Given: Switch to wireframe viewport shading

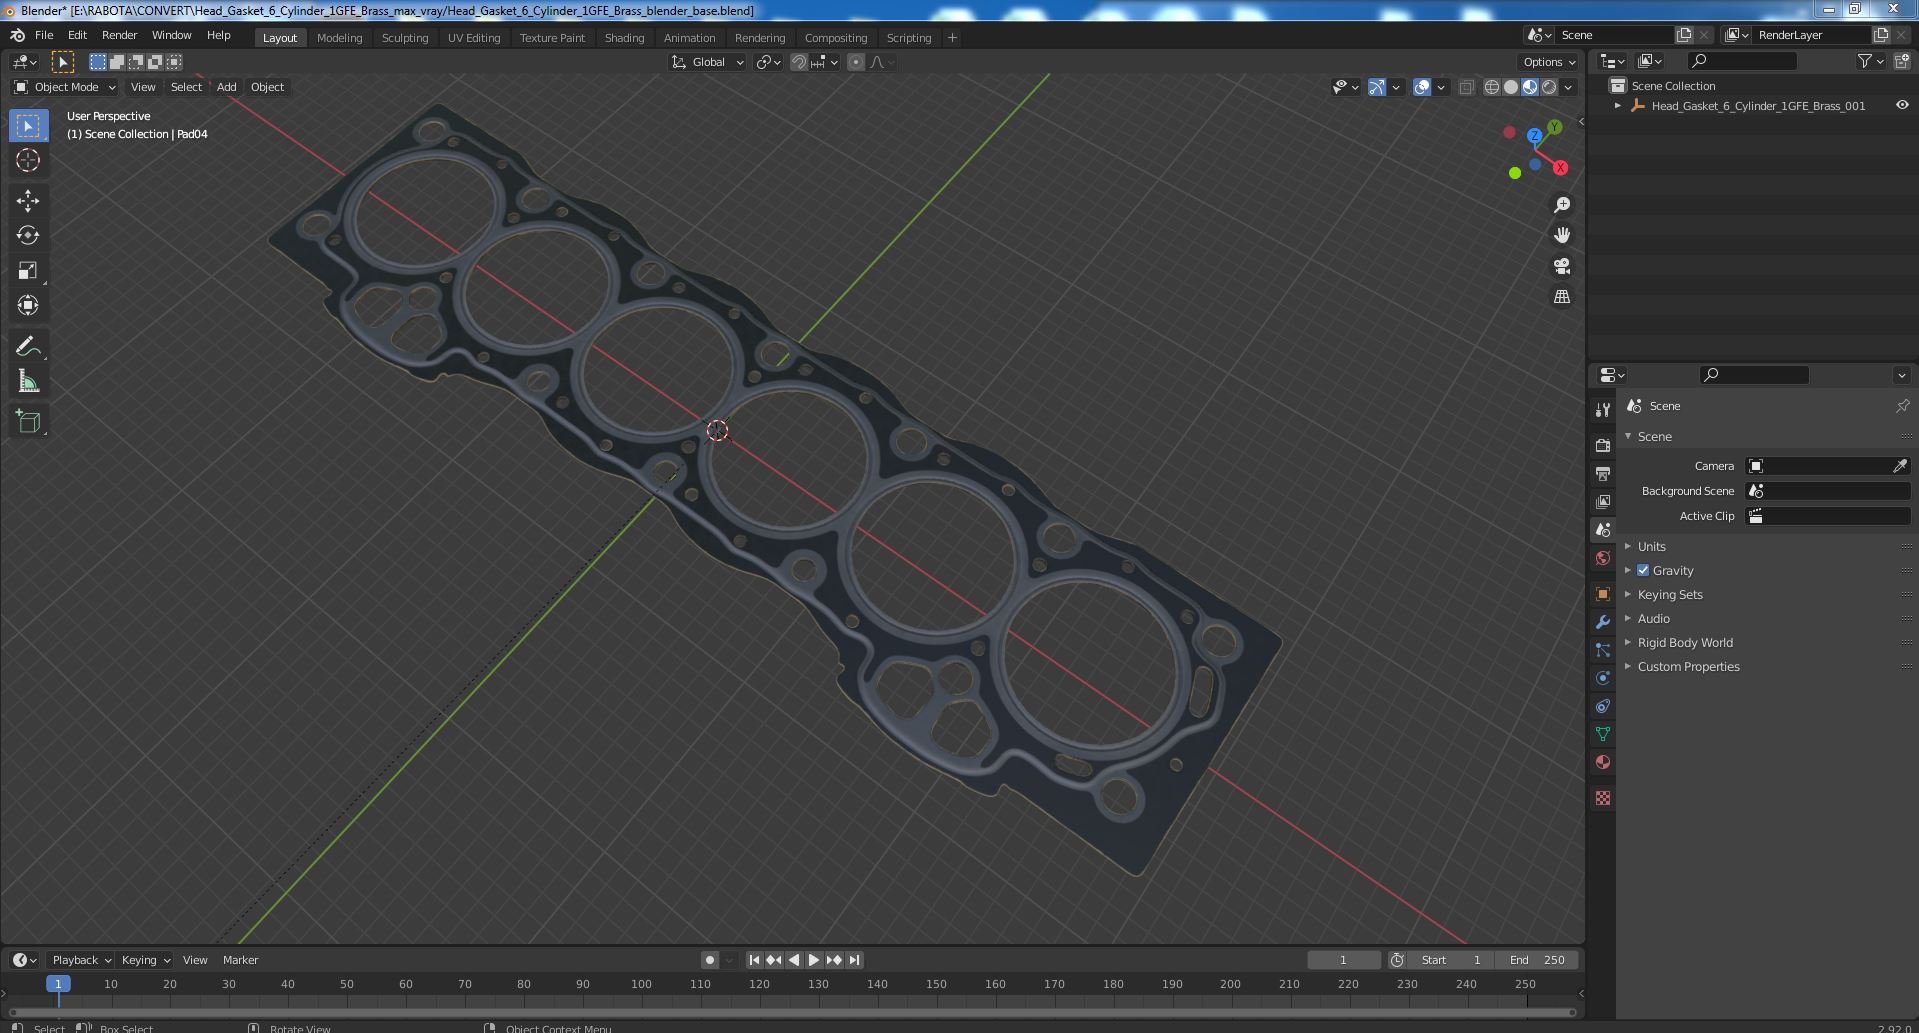Looking at the screenshot, I should (x=1492, y=87).
